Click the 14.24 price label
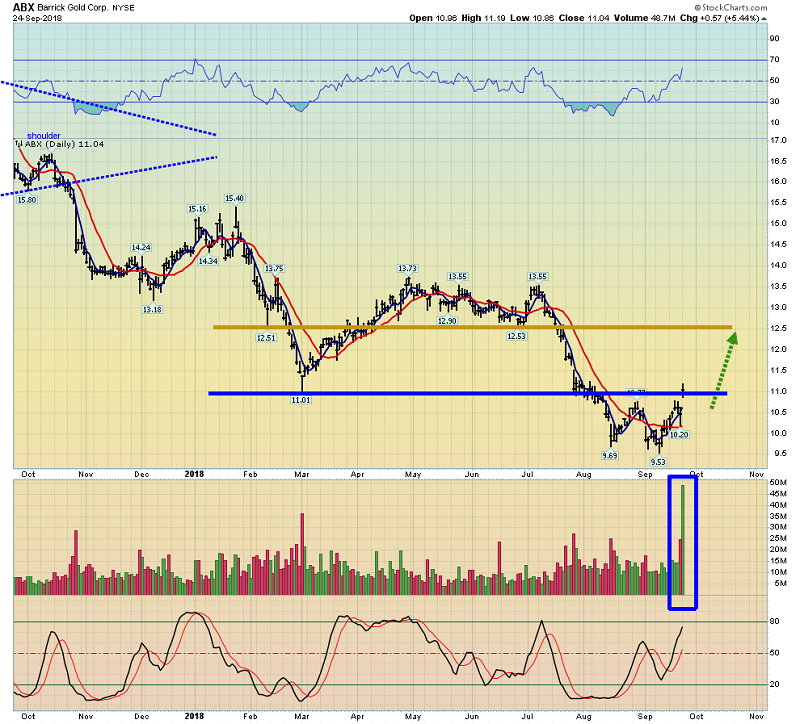Image resolution: width=800 pixels, height=724 pixels. [141, 247]
